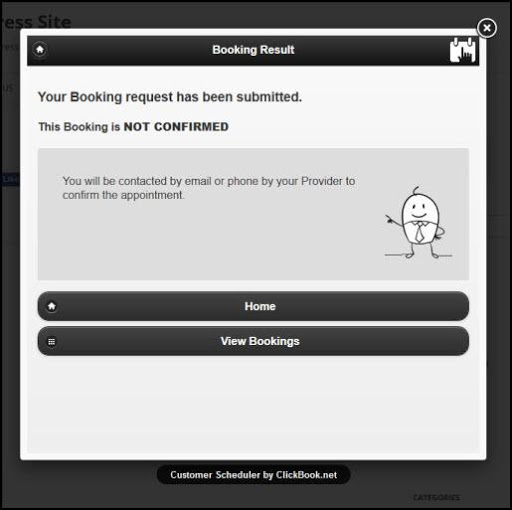Image resolution: width=512 pixels, height=510 pixels.
Task: Click the Booking Result header title
Action: coord(253,50)
